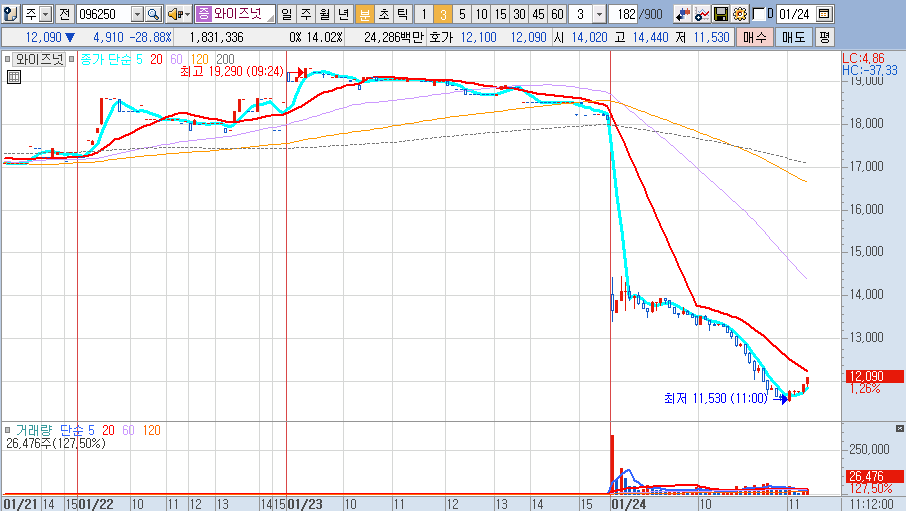Select the 15-minute interval button

point(500,14)
